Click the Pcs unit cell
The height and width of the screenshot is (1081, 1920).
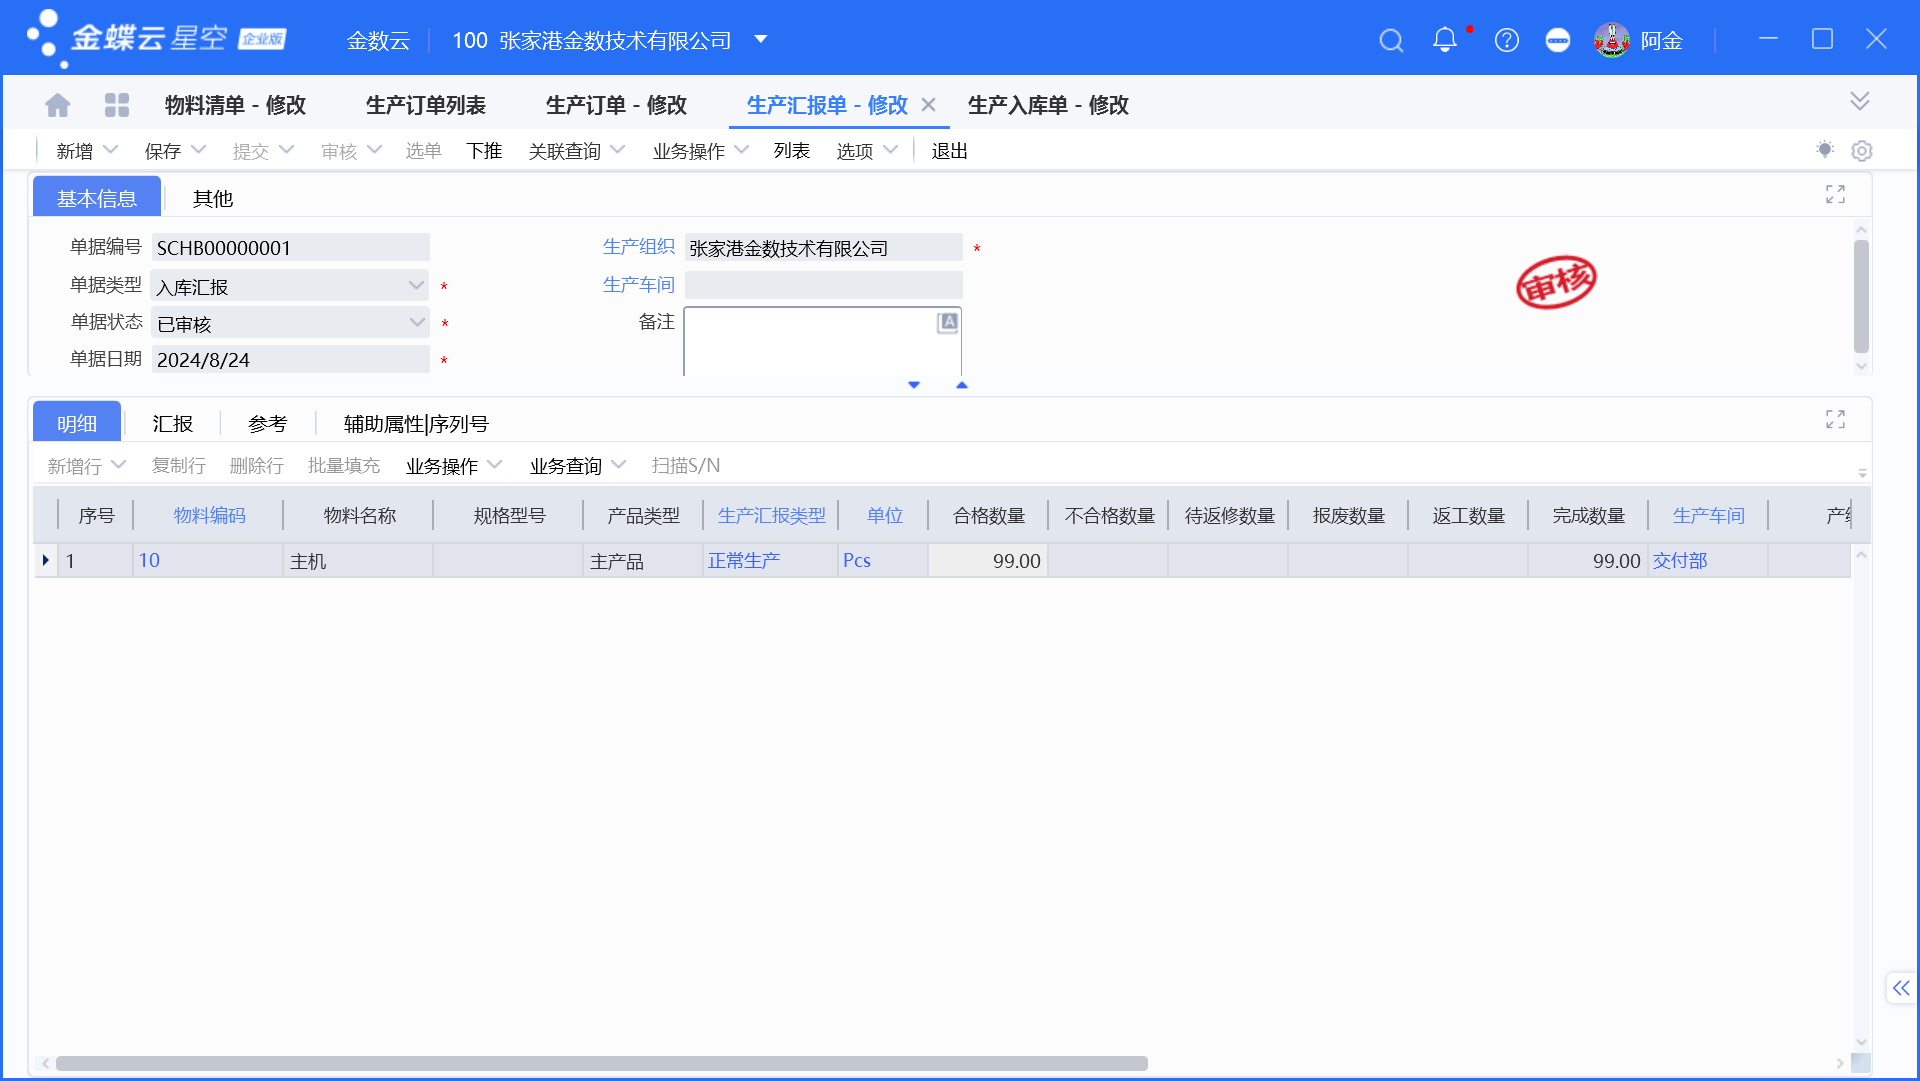point(882,560)
